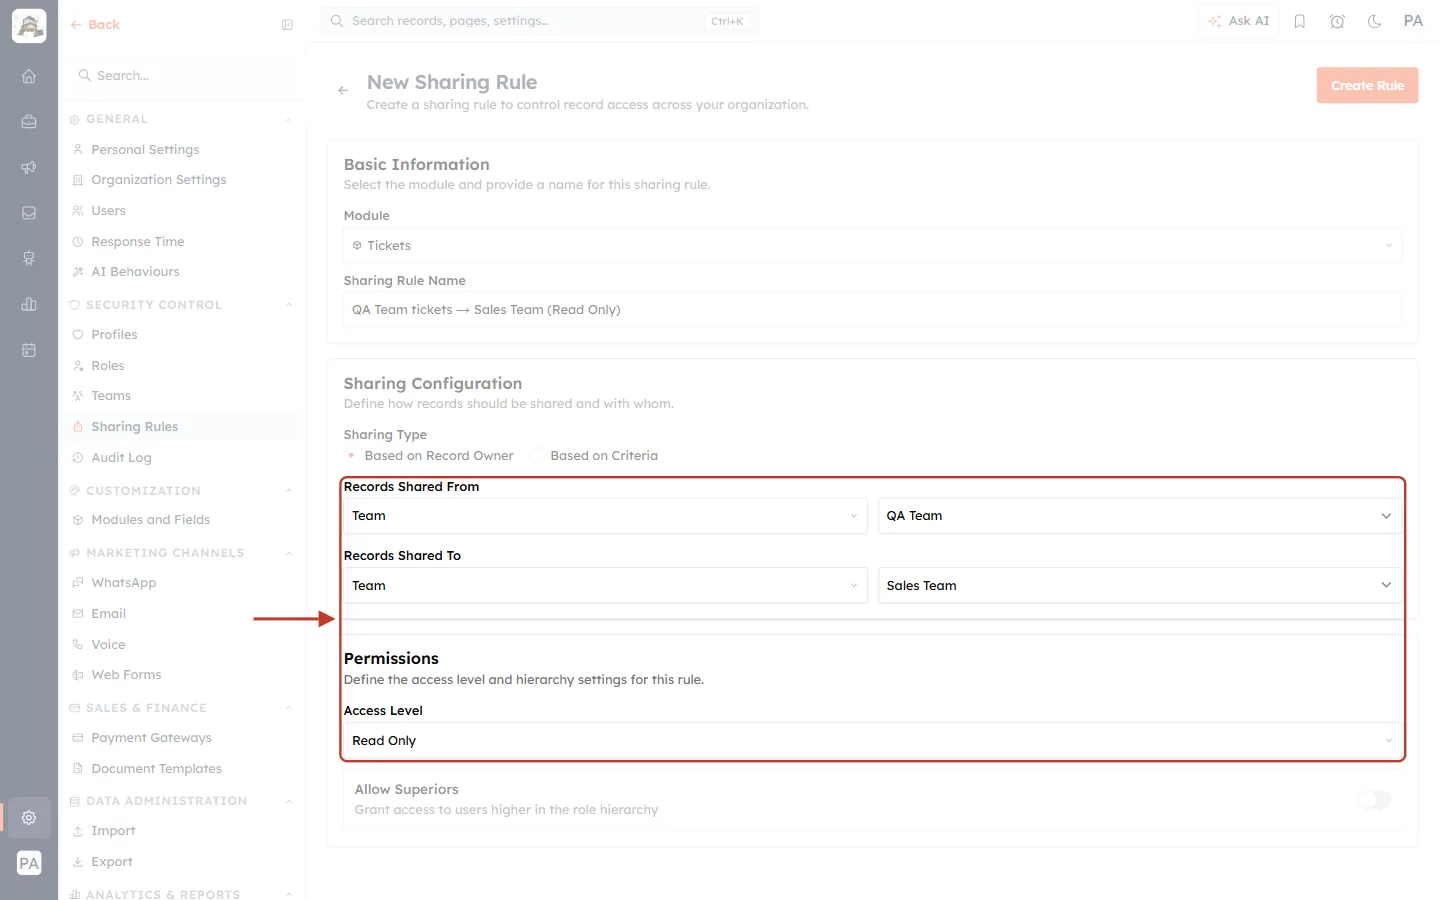The height and width of the screenshot is (900, 1440).
Task: Select the Based on Criteria radio option
Action: pos(537,456)
